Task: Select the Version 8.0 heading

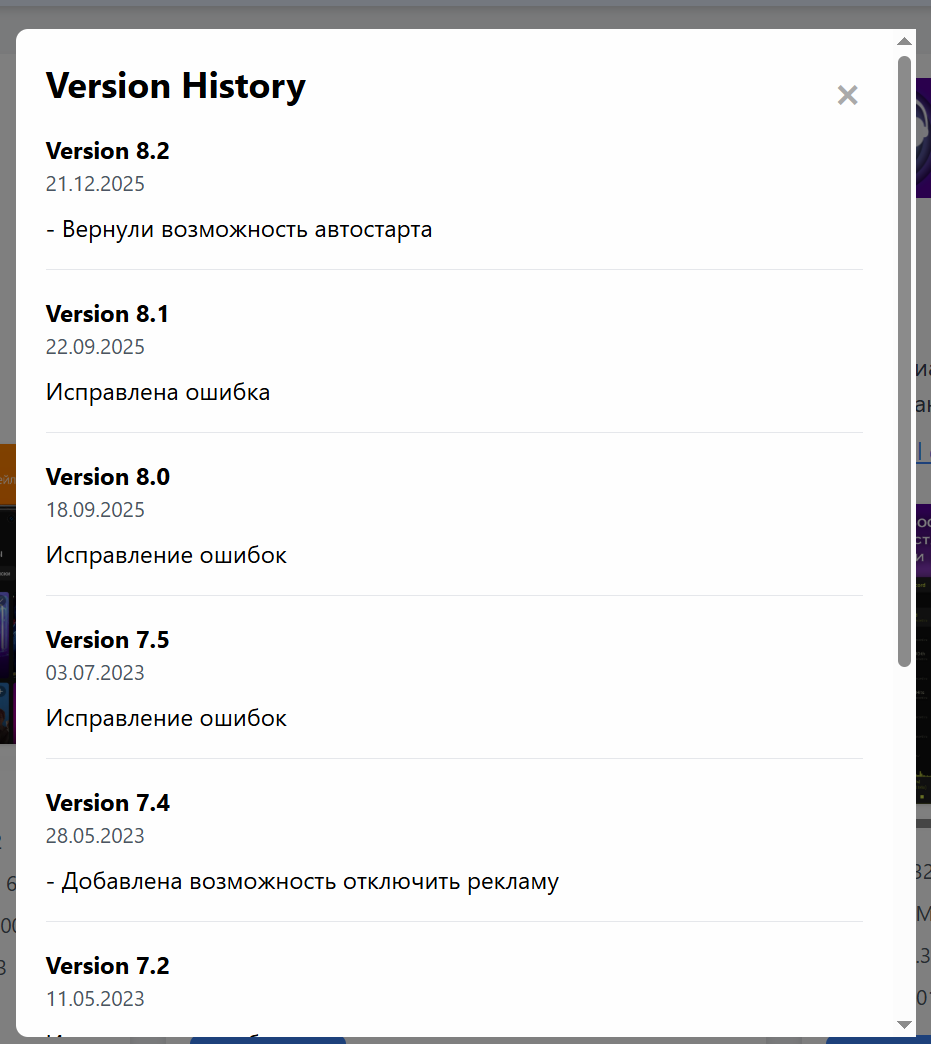Action: [x=108, y=477]
